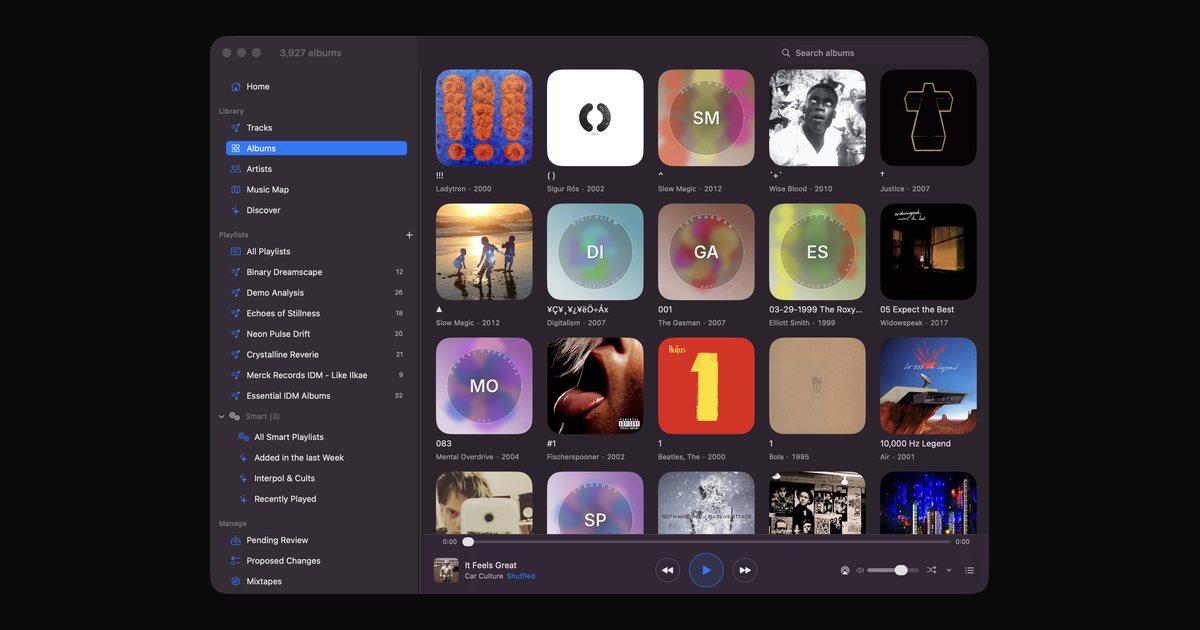The width and height of the screenshot is (1200, 630).
Task: Skip to the next track
Action: click(x=744, y=570)
